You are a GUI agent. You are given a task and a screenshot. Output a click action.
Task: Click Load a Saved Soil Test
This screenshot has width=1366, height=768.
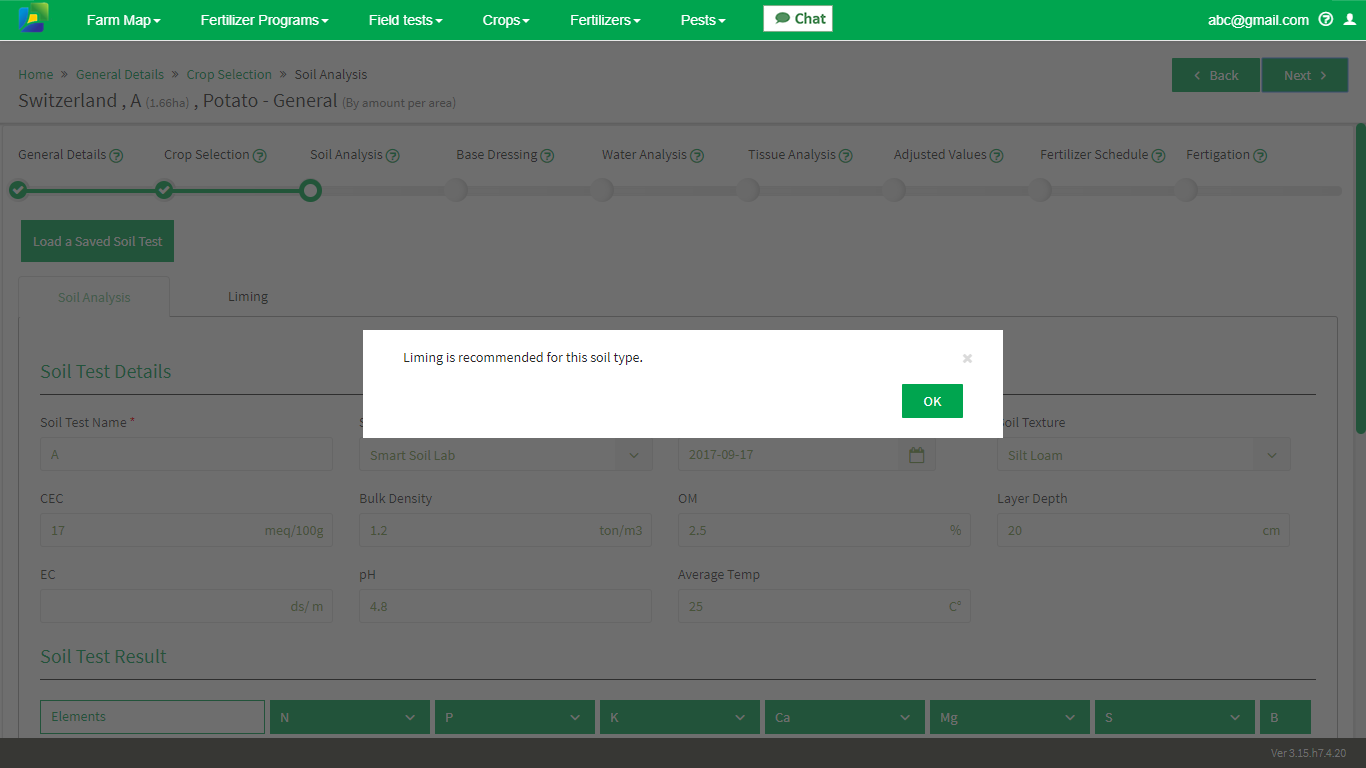97,241
